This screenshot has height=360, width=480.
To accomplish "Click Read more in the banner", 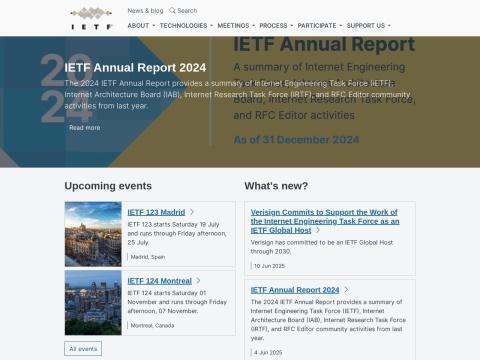I will pyautogui.click(x=85, y=128).
